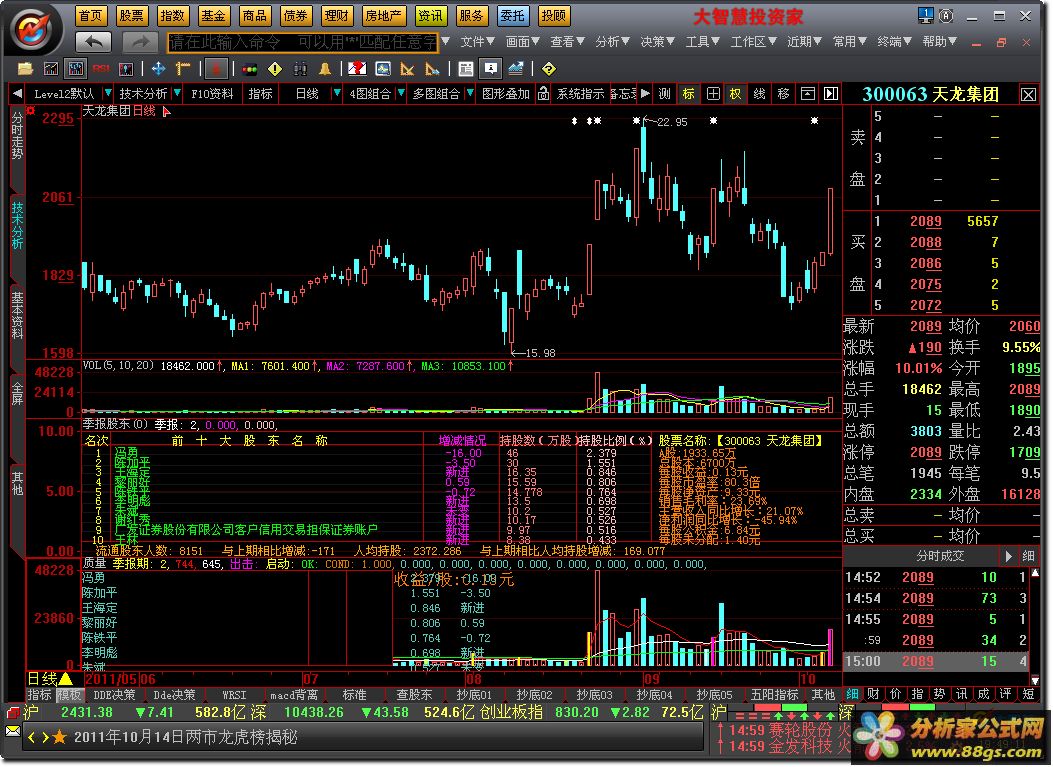Click the first yellow drawing triangle icon
The height and width of the screenshot is (767, 1053).
pos(407,69)
